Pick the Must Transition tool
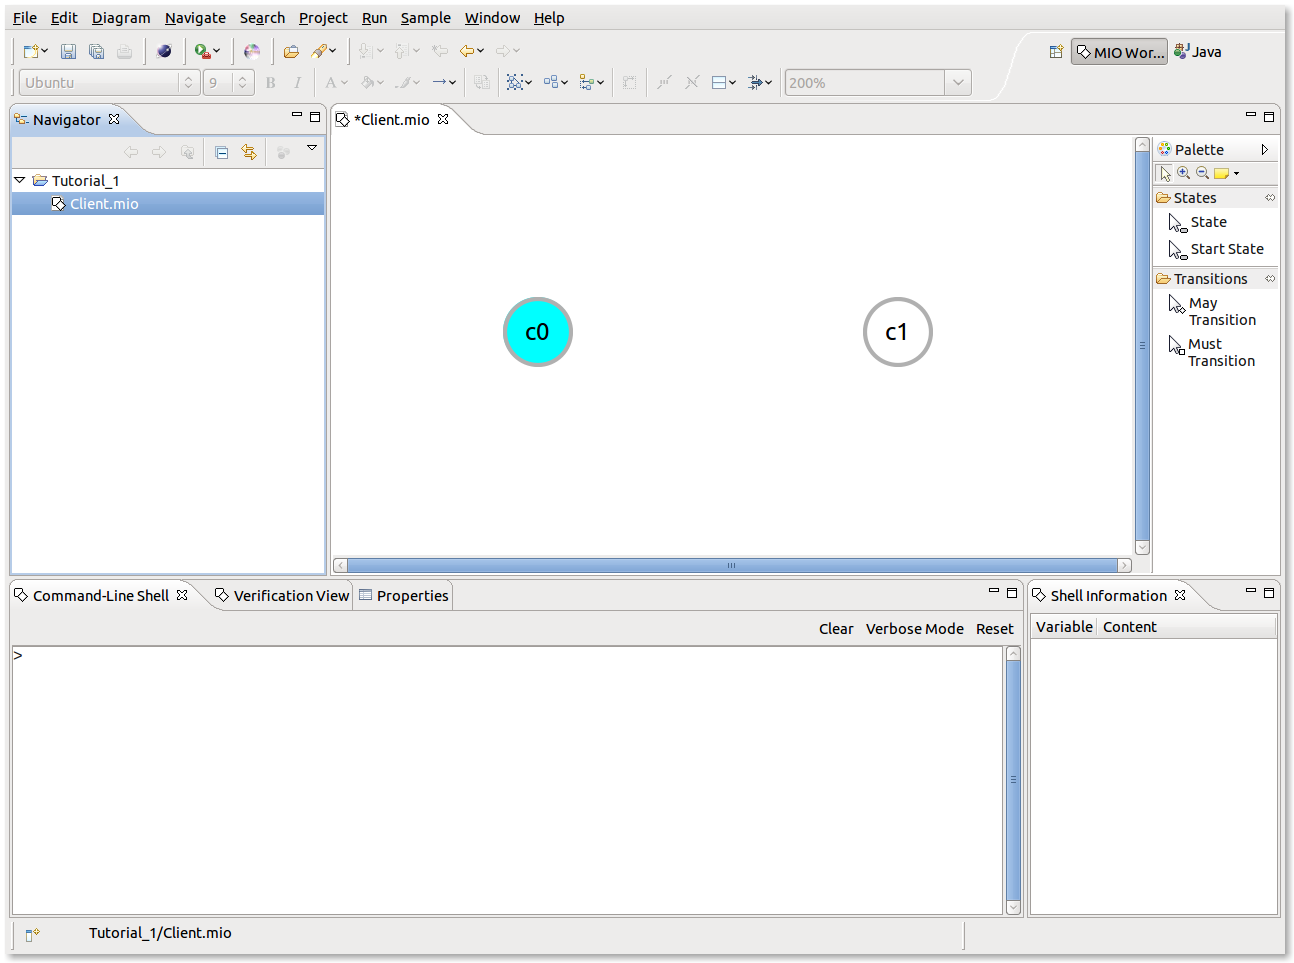 [1212, 352]
